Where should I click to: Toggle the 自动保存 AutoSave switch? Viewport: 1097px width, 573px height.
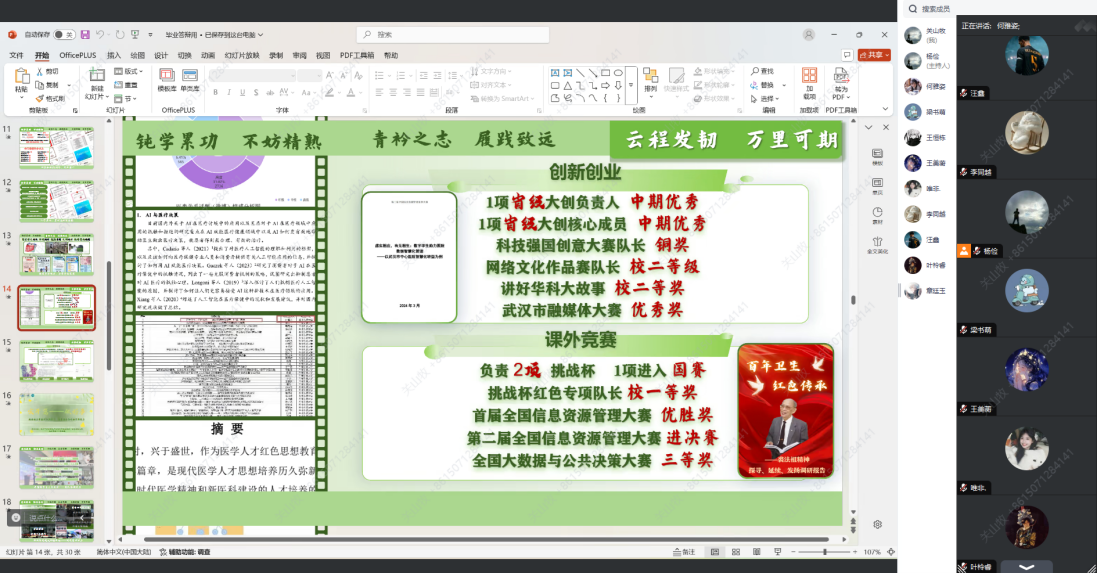tap(64, 34)
